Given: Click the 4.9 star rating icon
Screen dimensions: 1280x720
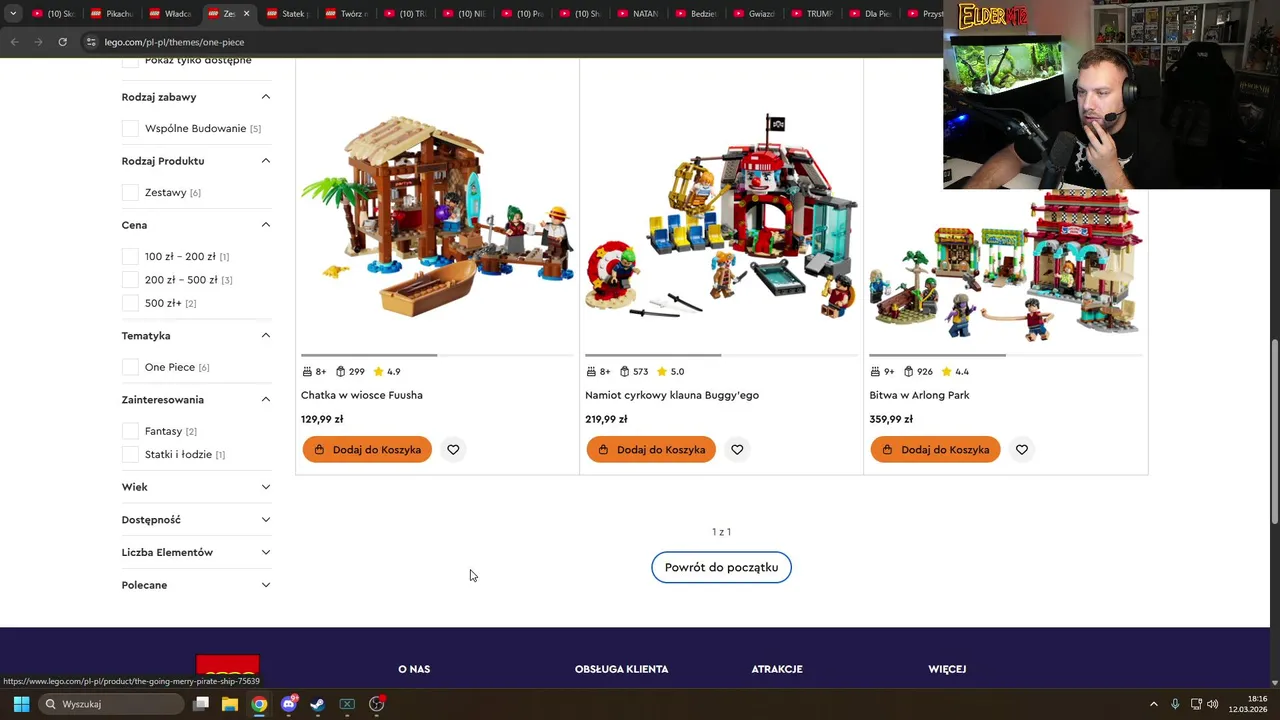Looking at the screenshot, I should click(x=379, y=372).
